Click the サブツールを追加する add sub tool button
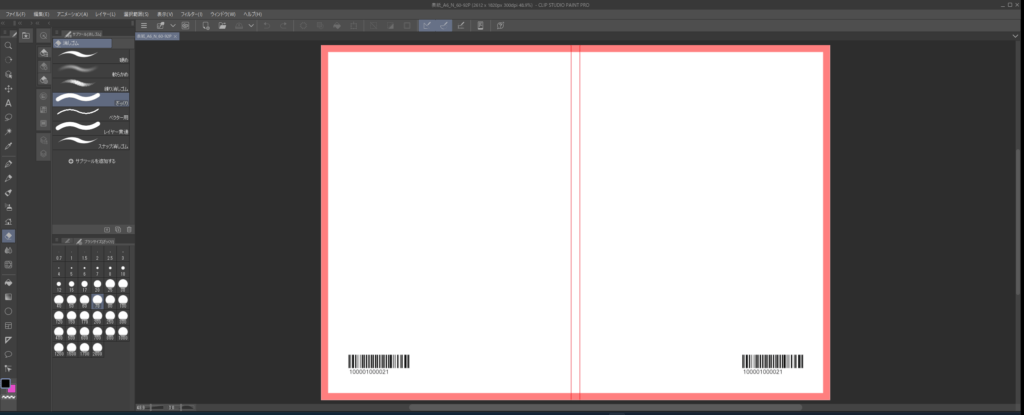Viewport: 1024px width, 415px height. pyautogui.click(x=92, y=161)
